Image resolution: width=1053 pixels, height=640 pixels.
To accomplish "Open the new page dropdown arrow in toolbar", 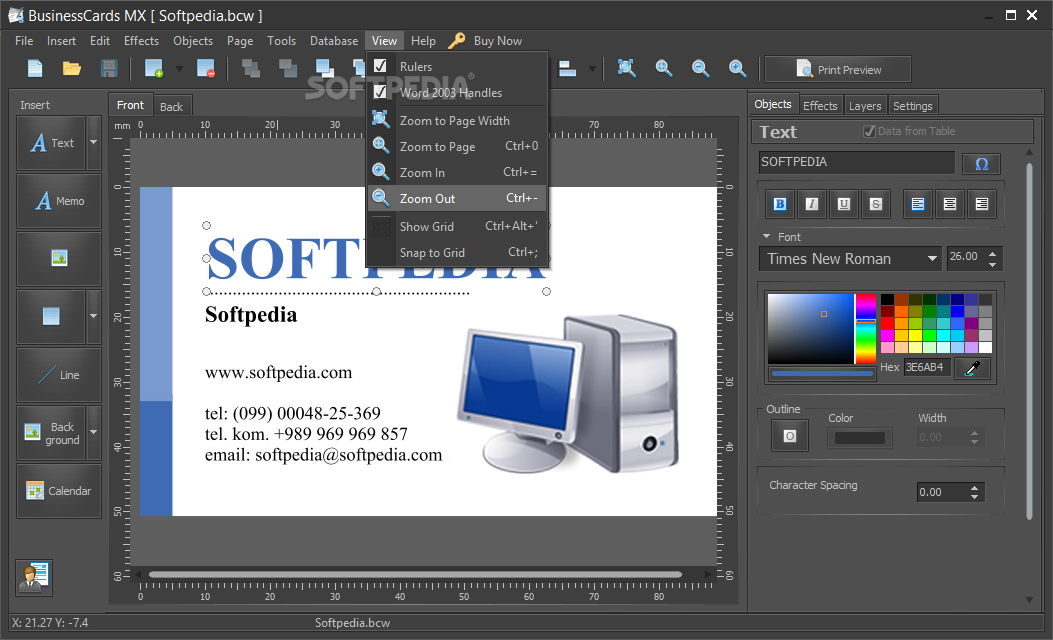I will coord(179,68).
